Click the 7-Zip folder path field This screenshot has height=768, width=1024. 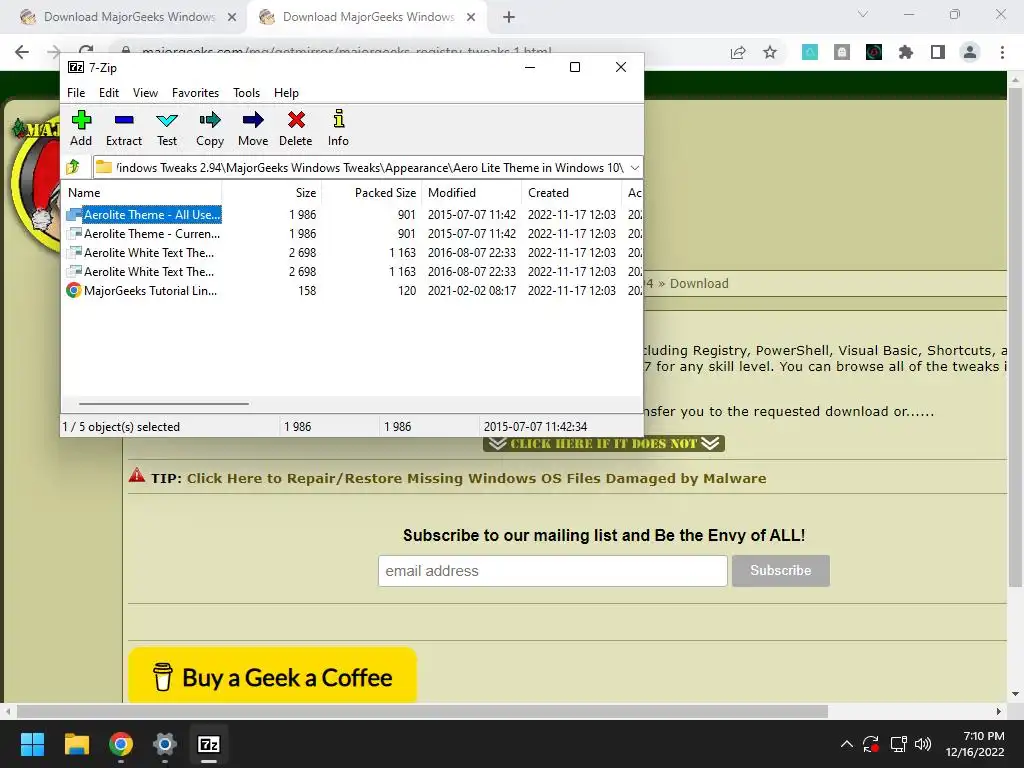[x=360, y=168]
